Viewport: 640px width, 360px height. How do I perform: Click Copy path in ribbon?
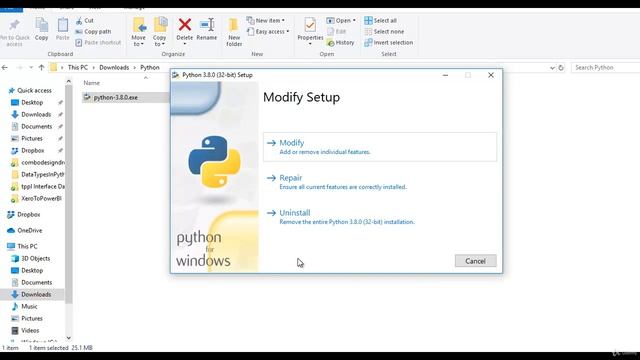tap(93, 31)
